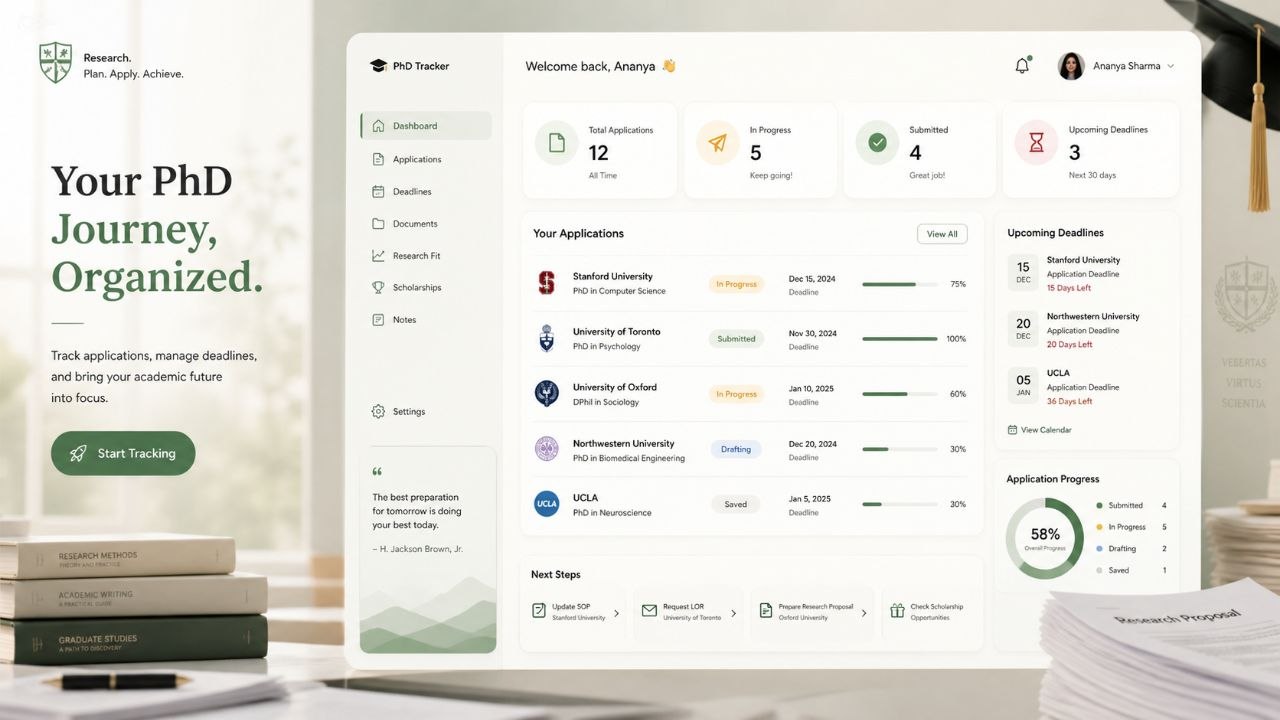Click the Northwestern University seal

pos(546,448)
